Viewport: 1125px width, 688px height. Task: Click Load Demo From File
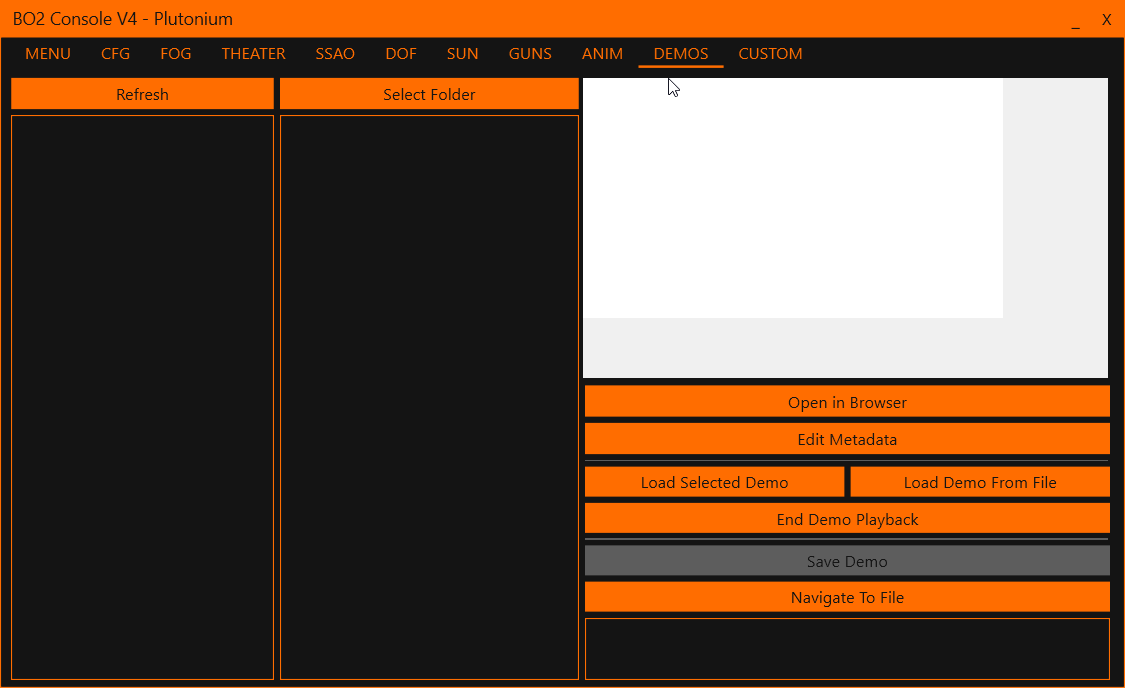pyautogui.click(x=980, y=482)
